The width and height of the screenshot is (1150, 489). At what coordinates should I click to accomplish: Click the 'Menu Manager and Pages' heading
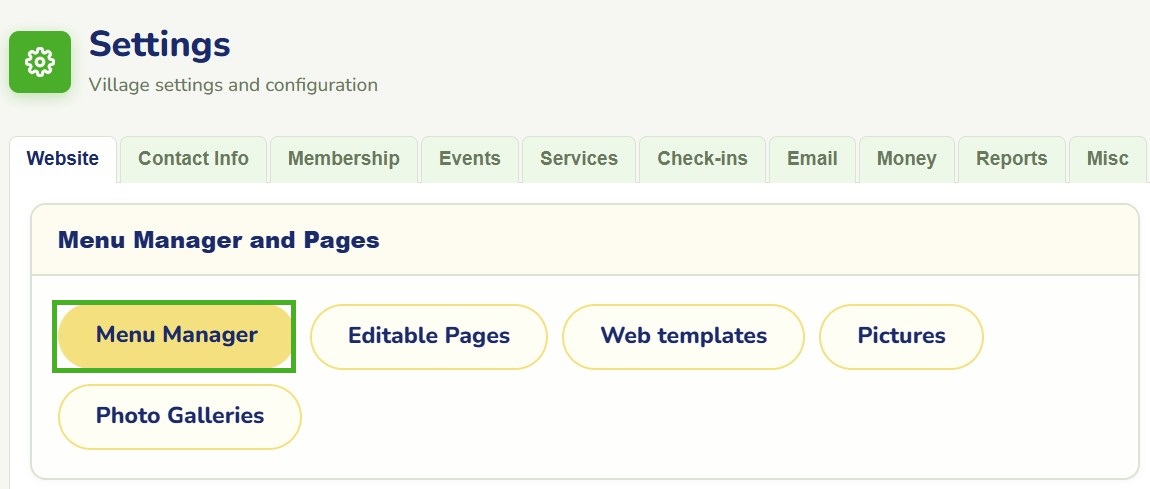pyautogui.click(x=219, y=240)
